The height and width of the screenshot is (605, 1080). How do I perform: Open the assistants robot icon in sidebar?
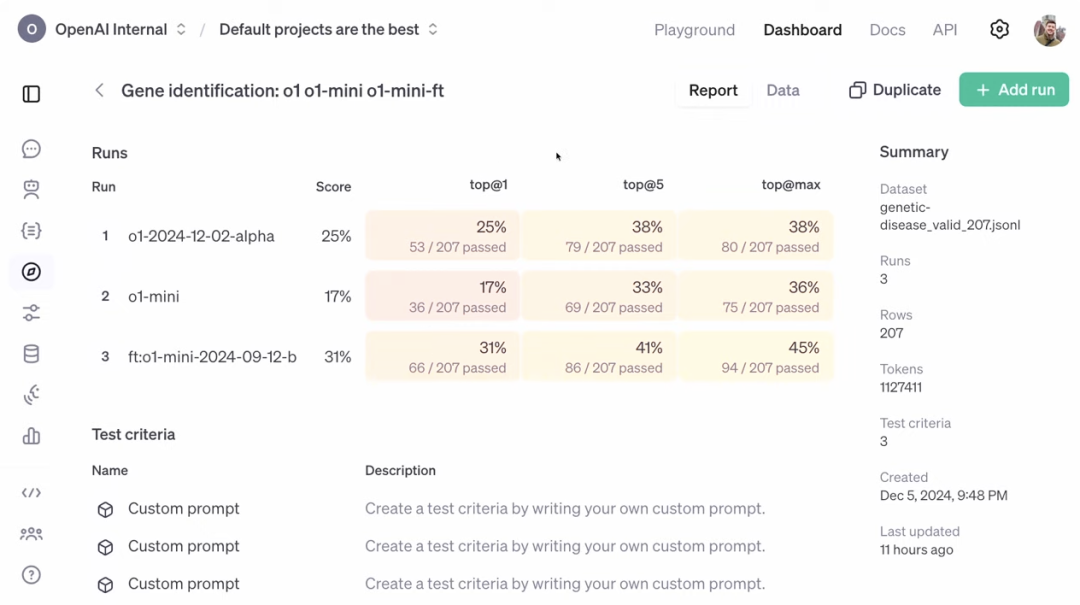tap(31, 190)
